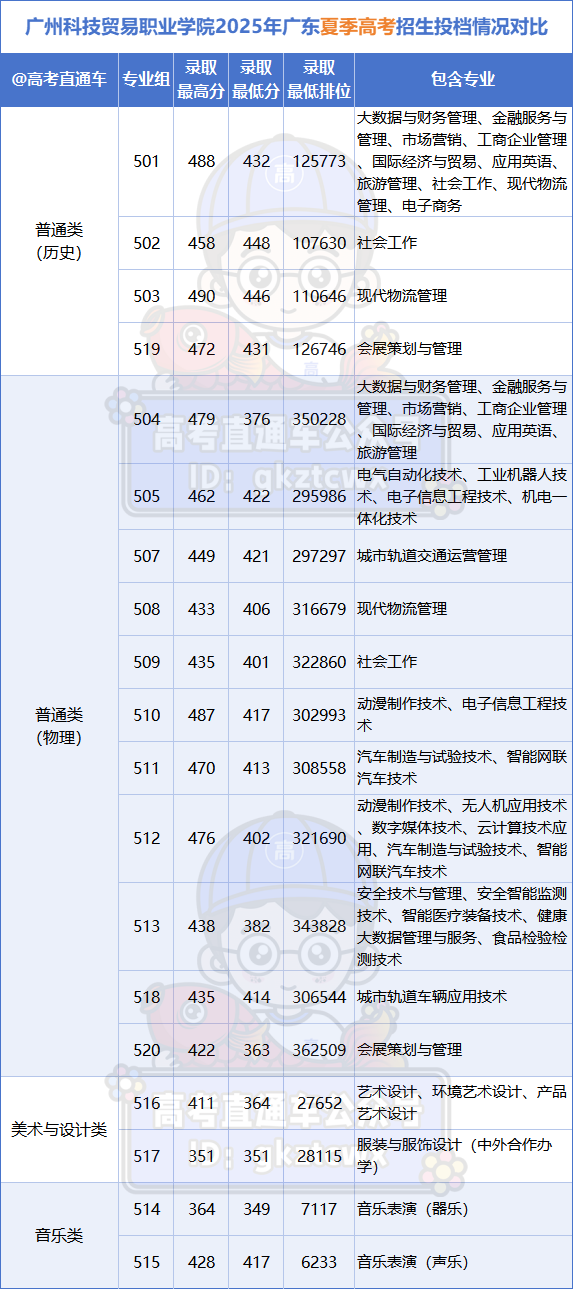The height and width of the screenshot is (1289, 573).
Task: Select the 普通类(物理) category cell
Action: click(59, 726)
